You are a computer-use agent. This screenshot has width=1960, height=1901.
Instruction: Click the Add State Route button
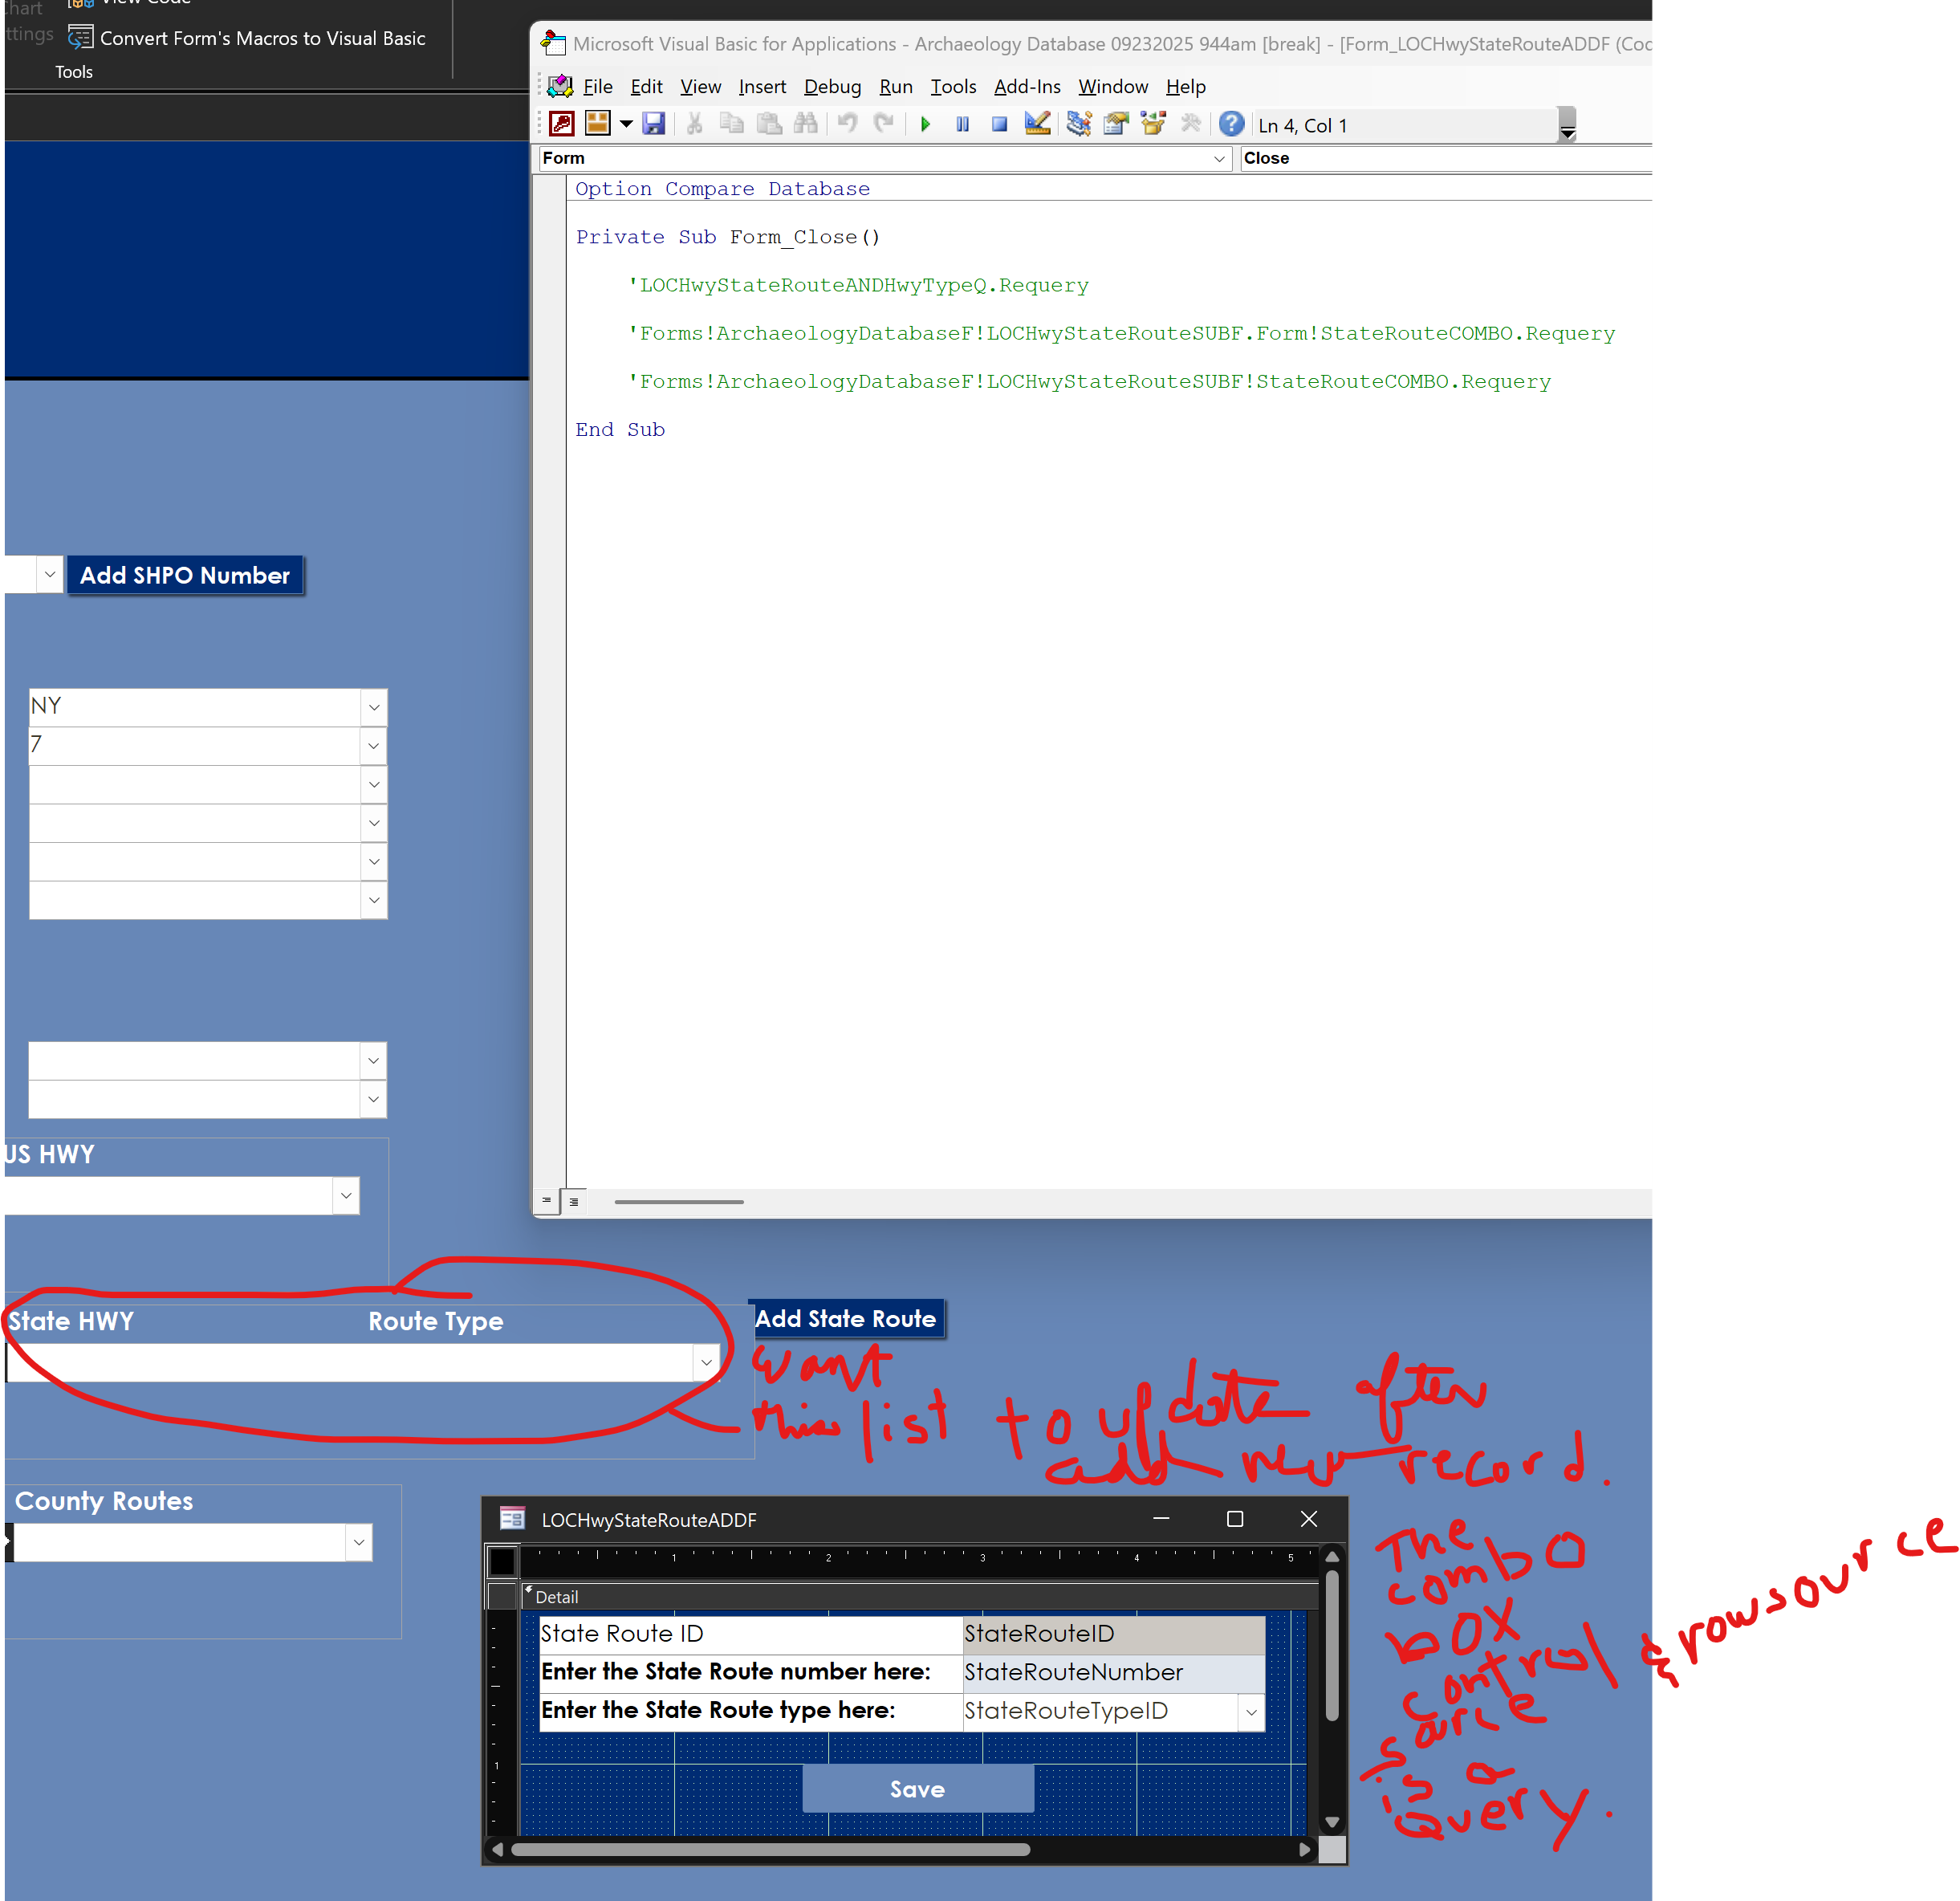coord(846,1318)
